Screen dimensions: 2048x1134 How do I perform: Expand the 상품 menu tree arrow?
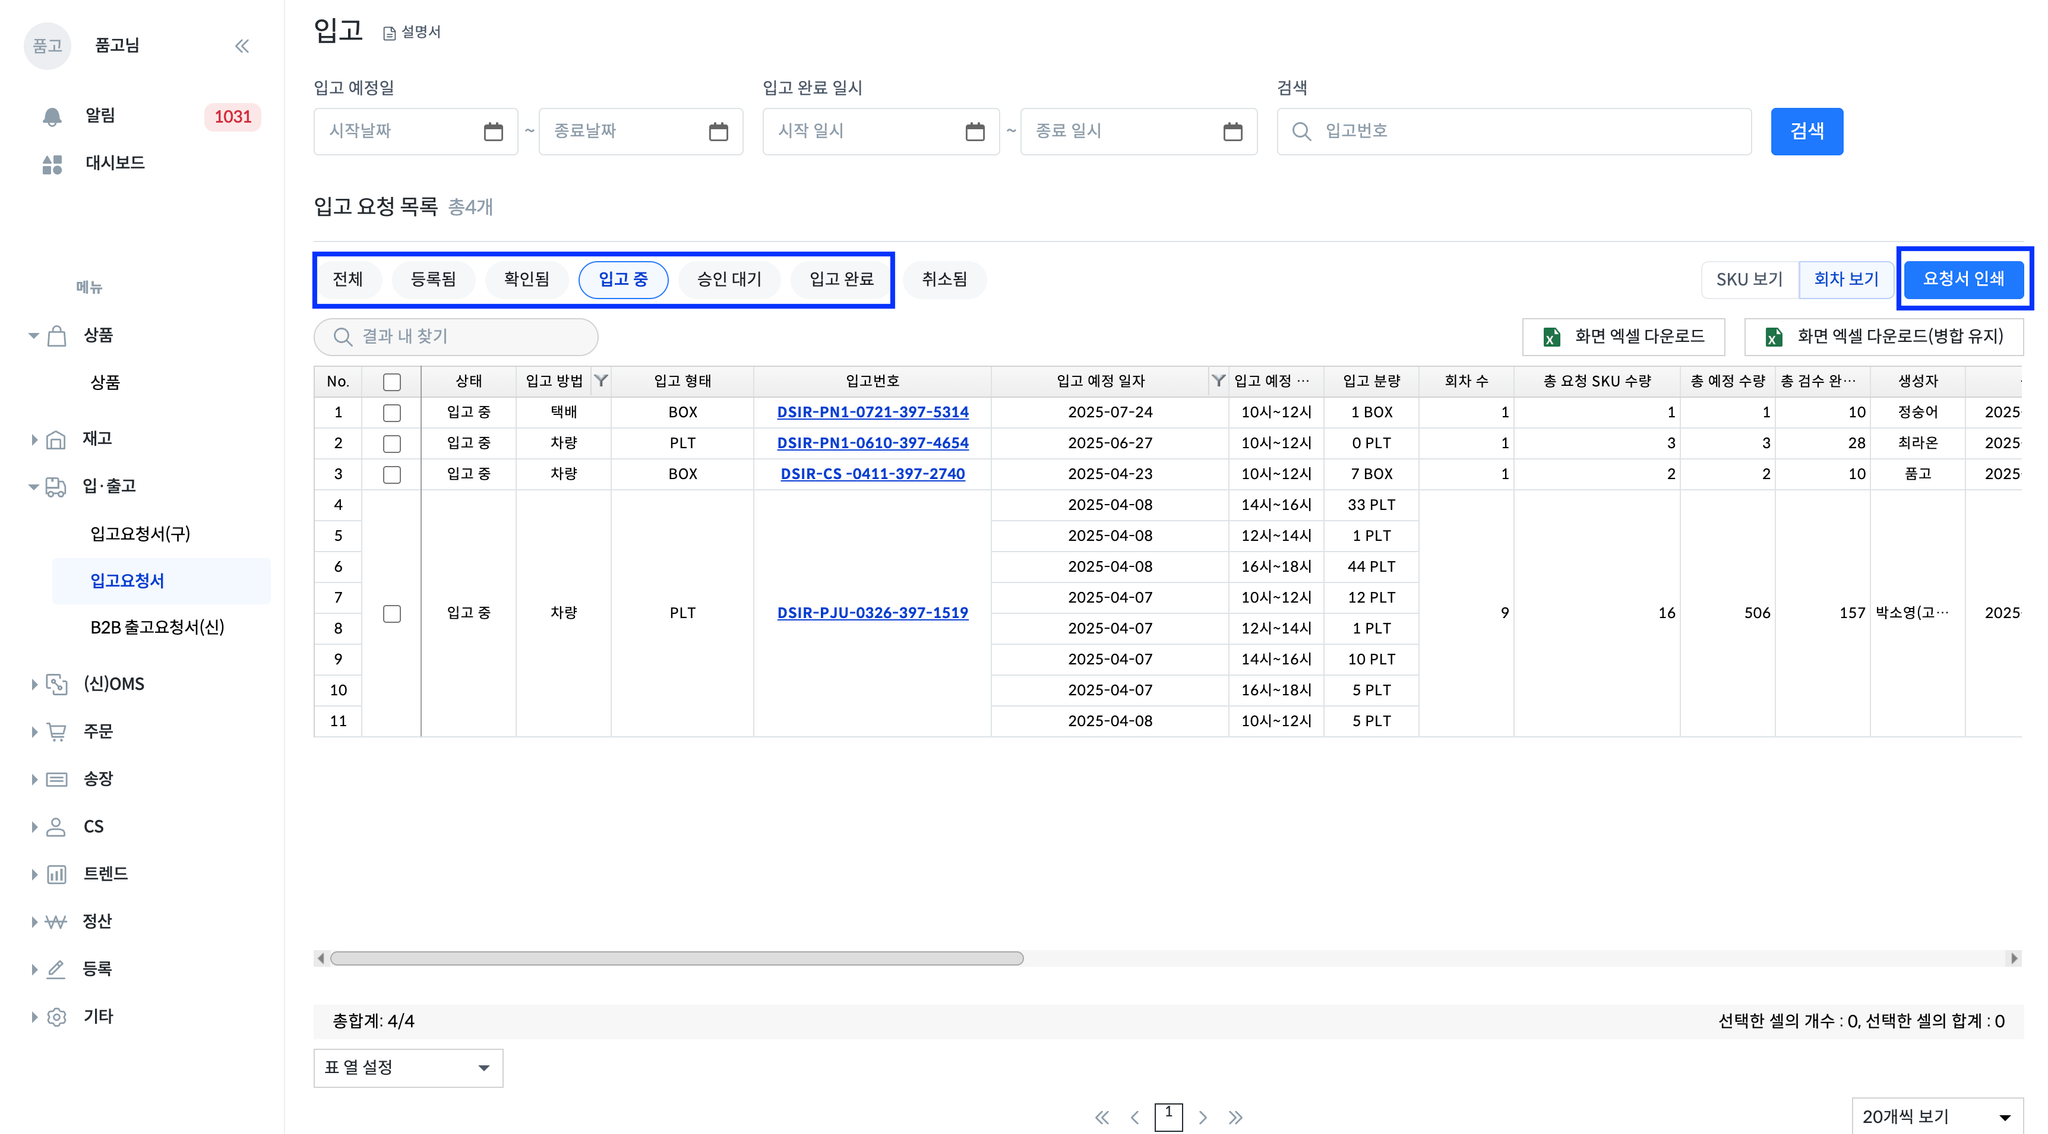point(34,336)
